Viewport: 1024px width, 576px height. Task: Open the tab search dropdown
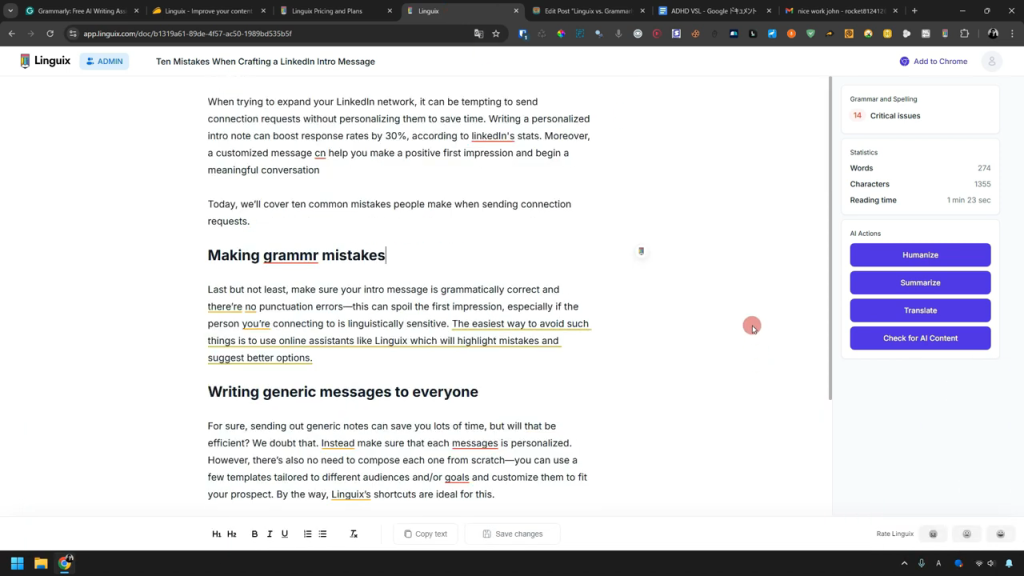(x=10, y=11)
